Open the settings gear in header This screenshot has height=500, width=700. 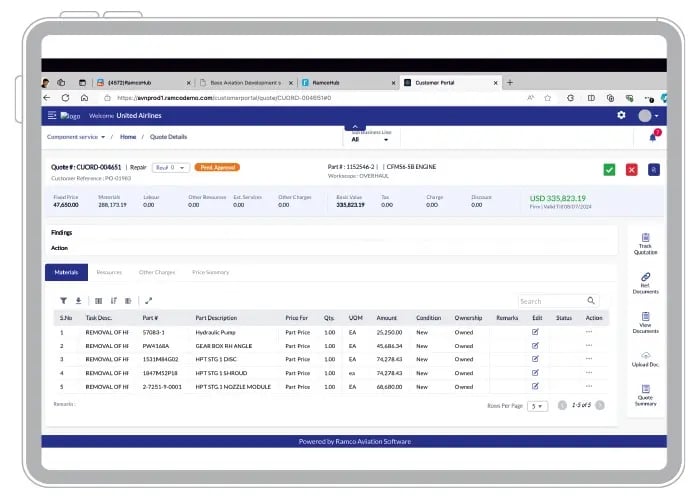coord(621,116)
